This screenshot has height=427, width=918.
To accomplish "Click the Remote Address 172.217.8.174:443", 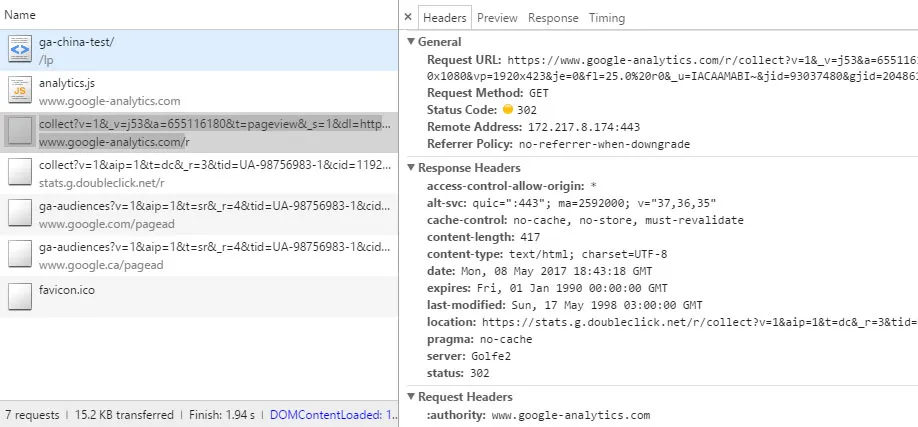I will 584,127.
